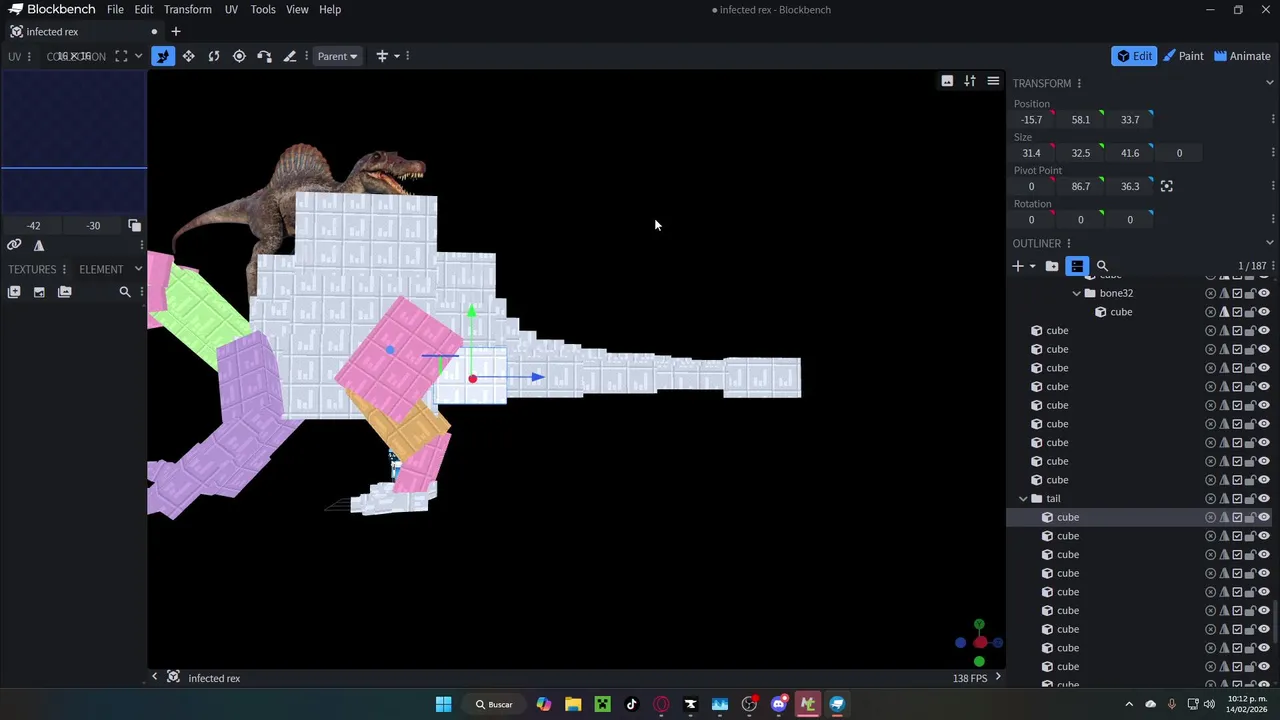Open the View menu
1280x720 pixels.
click(x=297, y=9)
